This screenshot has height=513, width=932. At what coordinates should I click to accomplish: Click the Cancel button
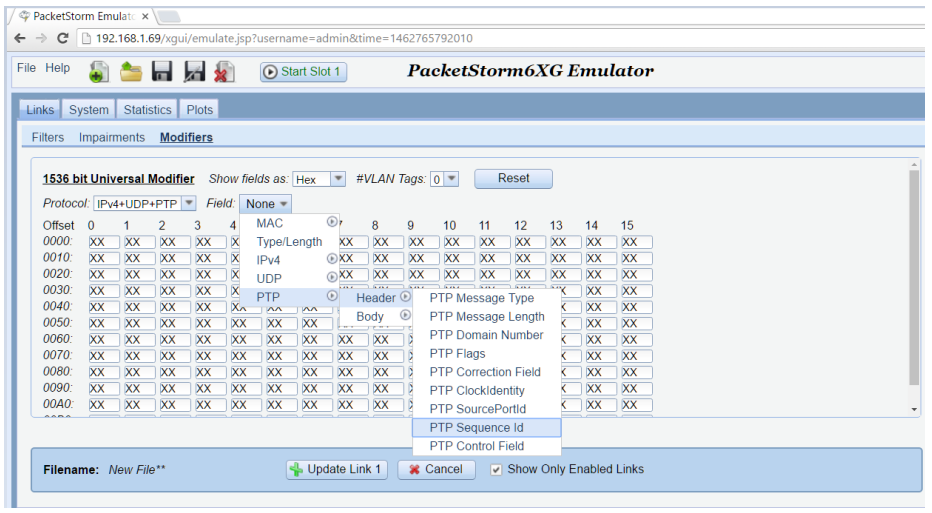[436, 470]
